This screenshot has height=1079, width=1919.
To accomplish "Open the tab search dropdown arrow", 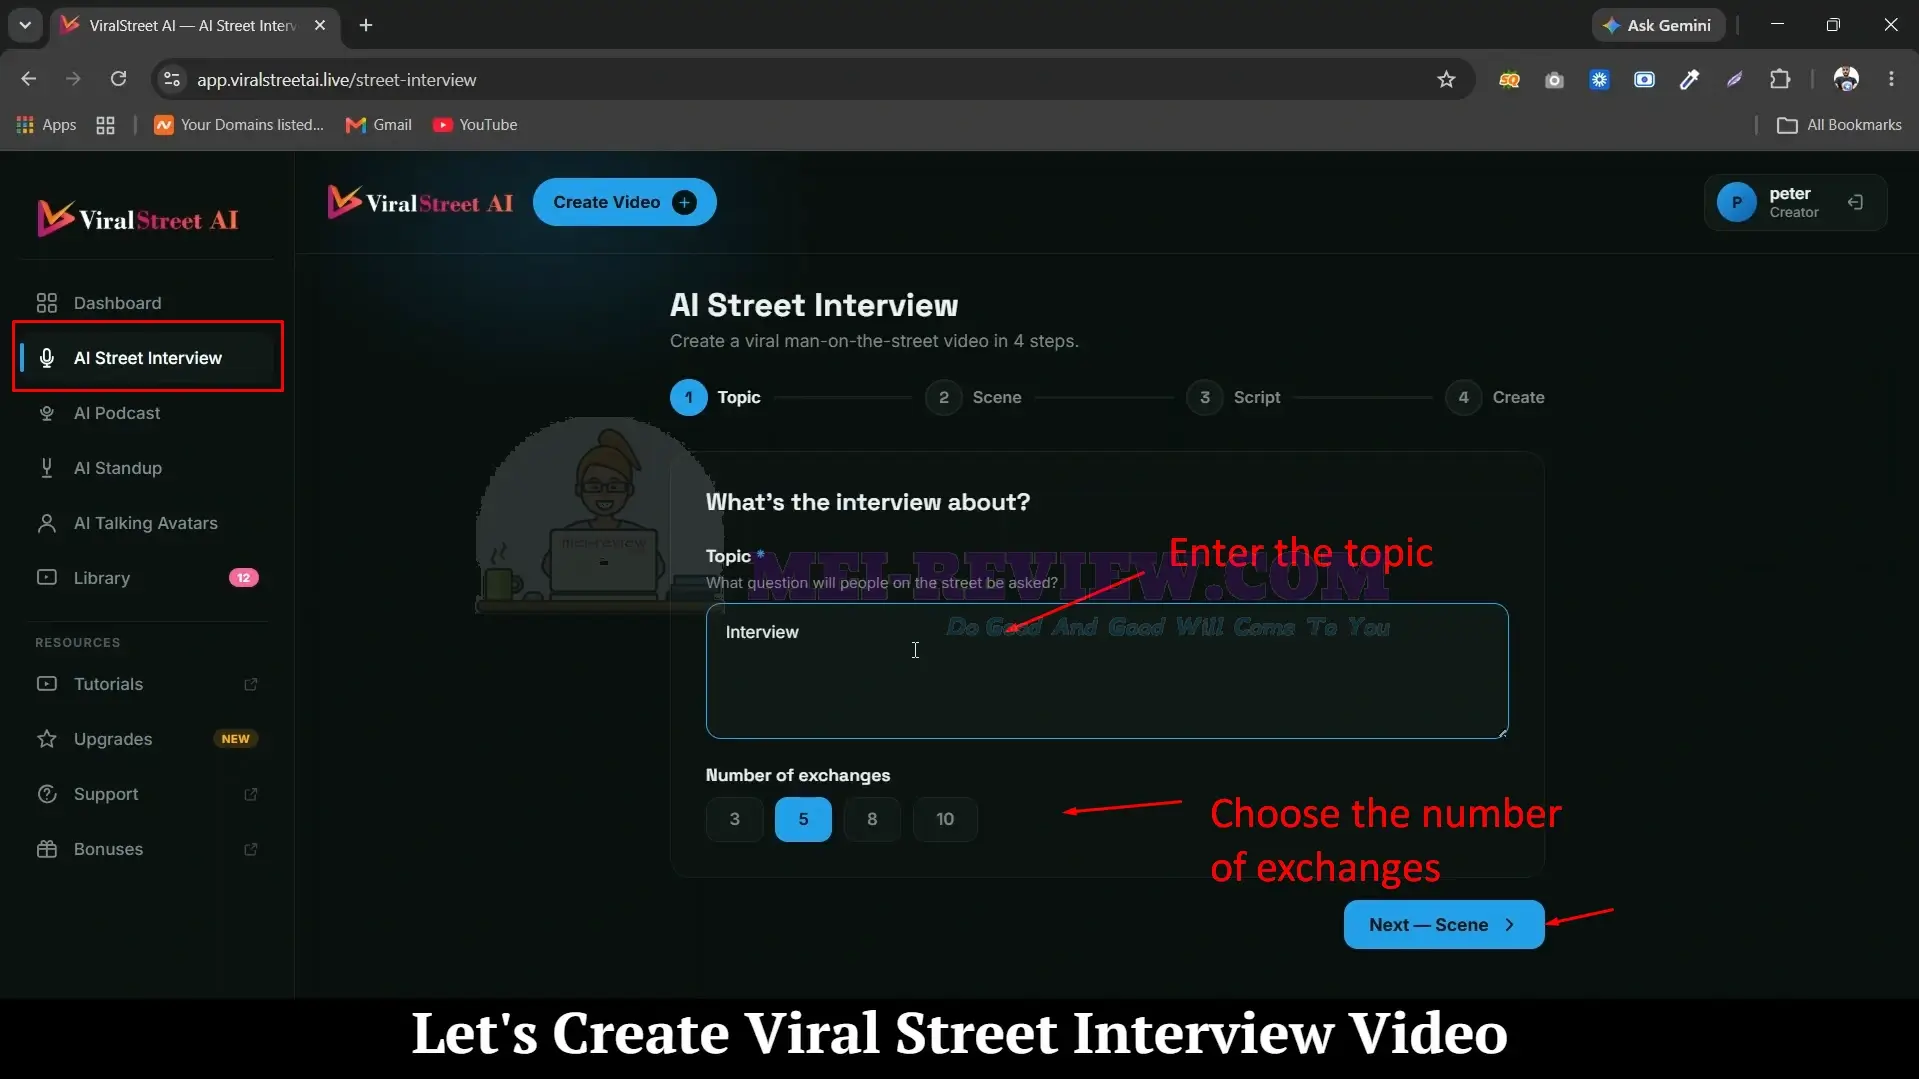I will (x=25, y=25).
